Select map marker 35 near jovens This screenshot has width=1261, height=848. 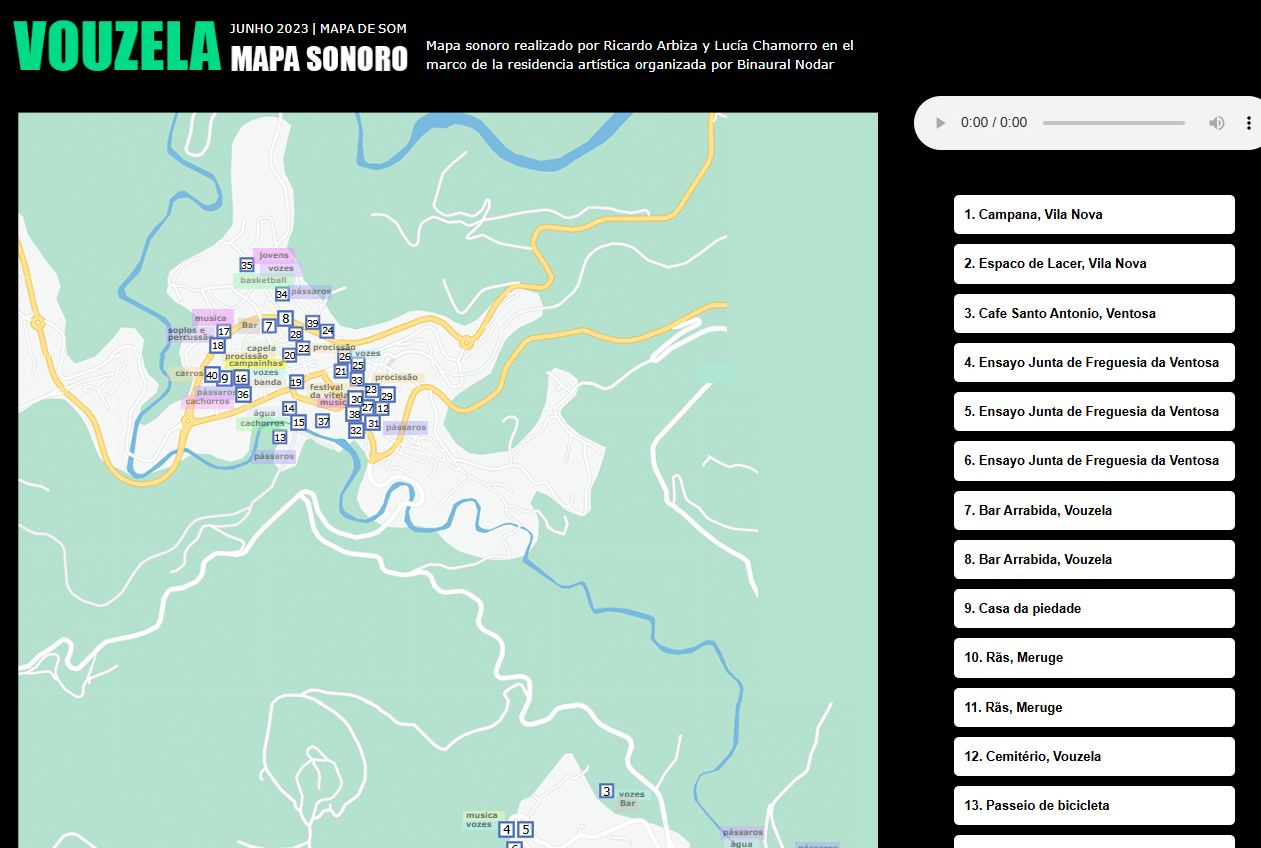(247, 265)
